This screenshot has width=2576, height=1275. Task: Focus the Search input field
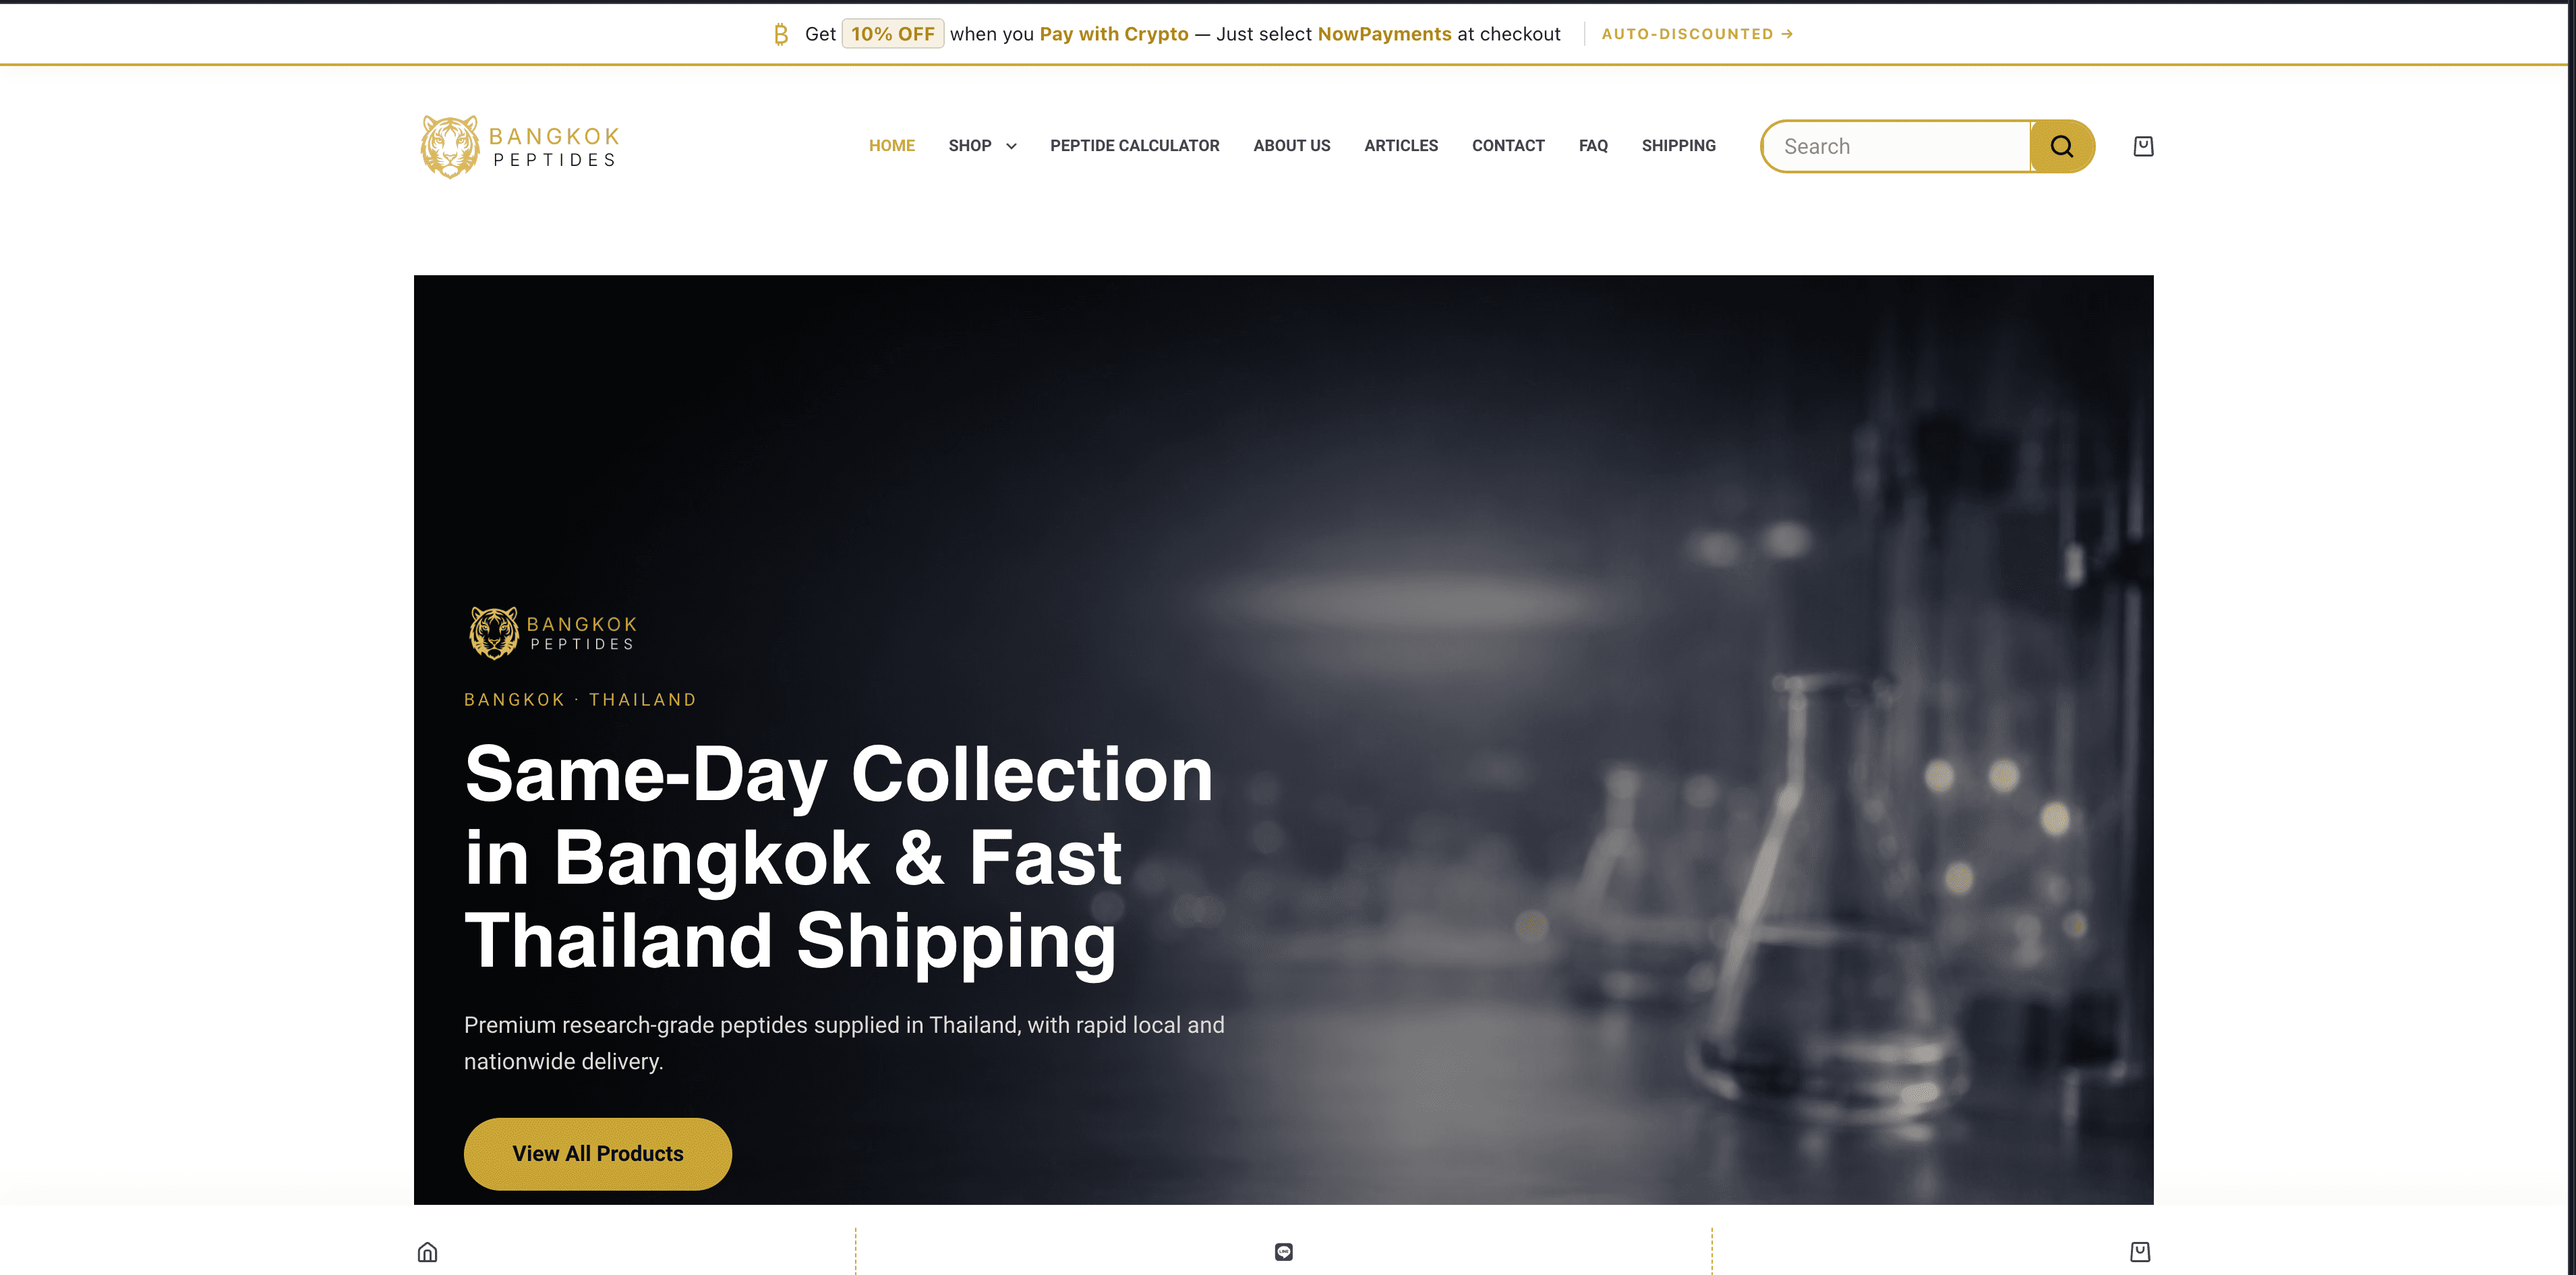click(1896, 146)
